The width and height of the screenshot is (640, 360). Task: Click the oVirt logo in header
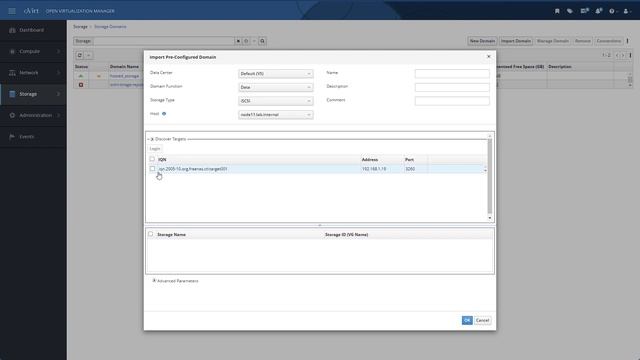(x=31, y=11)
